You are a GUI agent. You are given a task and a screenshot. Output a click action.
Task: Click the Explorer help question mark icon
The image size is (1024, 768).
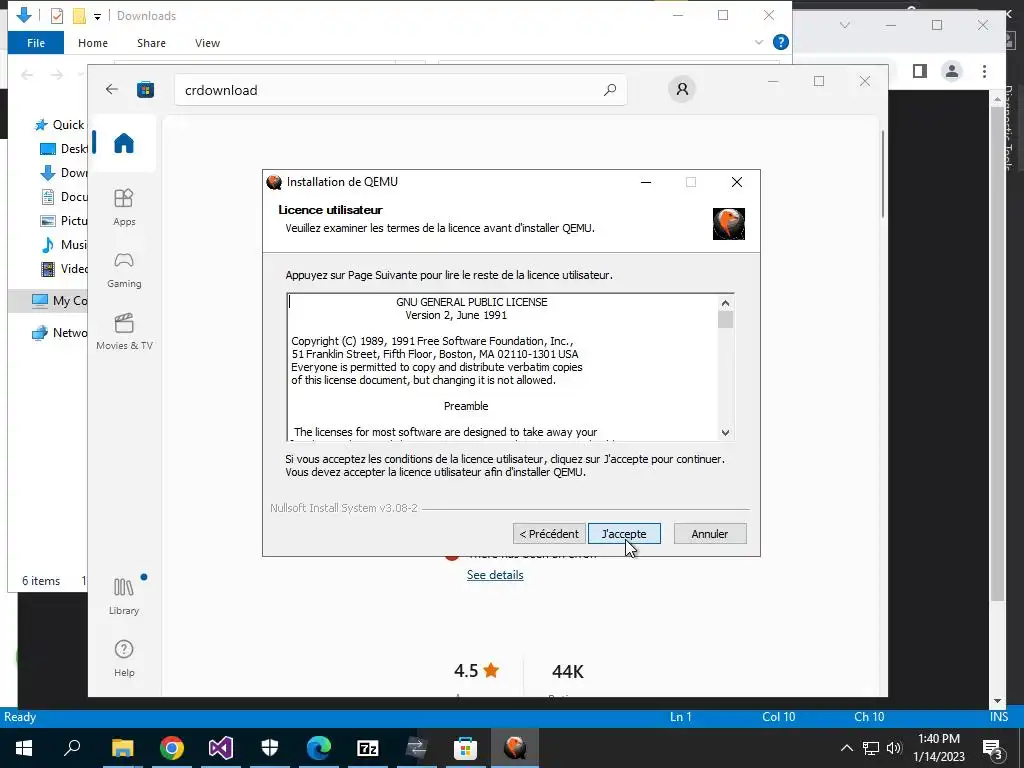pos(780,42)
